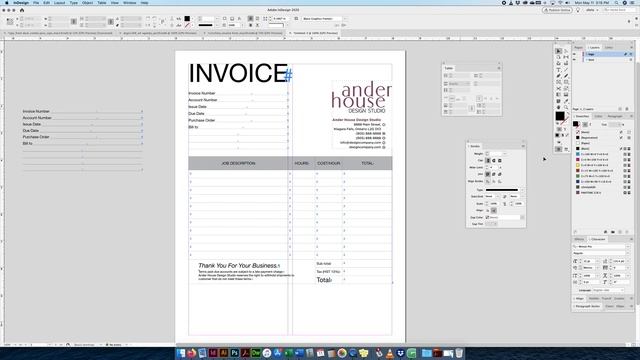Open the Table menu
The image size is (640, 360).
pos(102,2)
